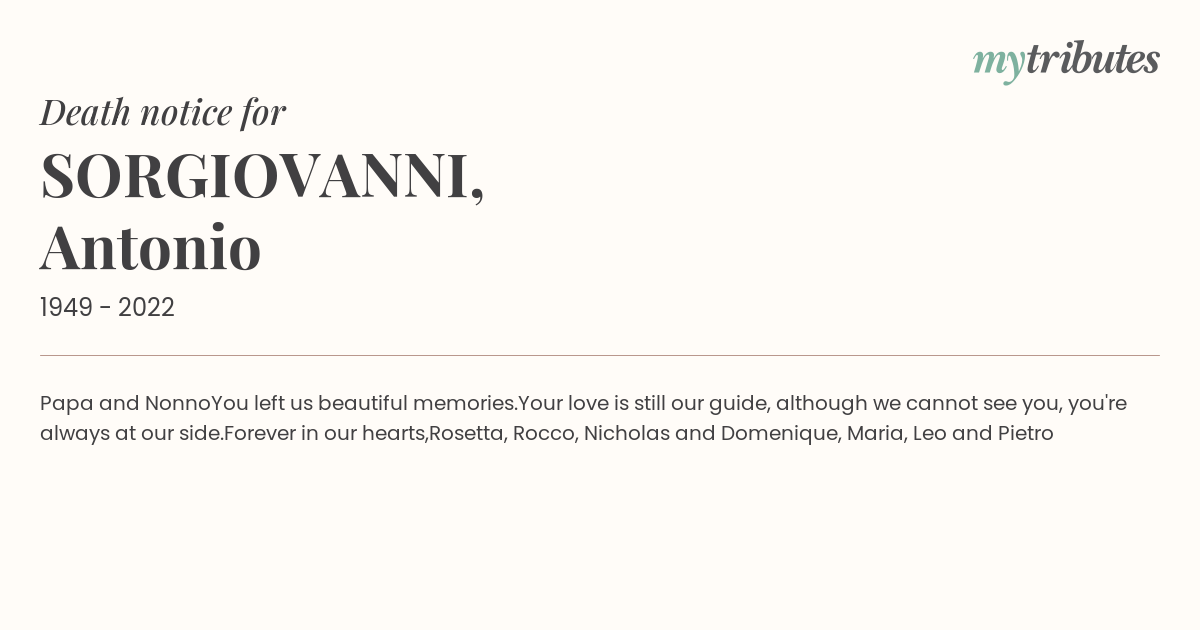1200x630 pixels.
Task: Click the first name Antonio
Action: point(151,246)
